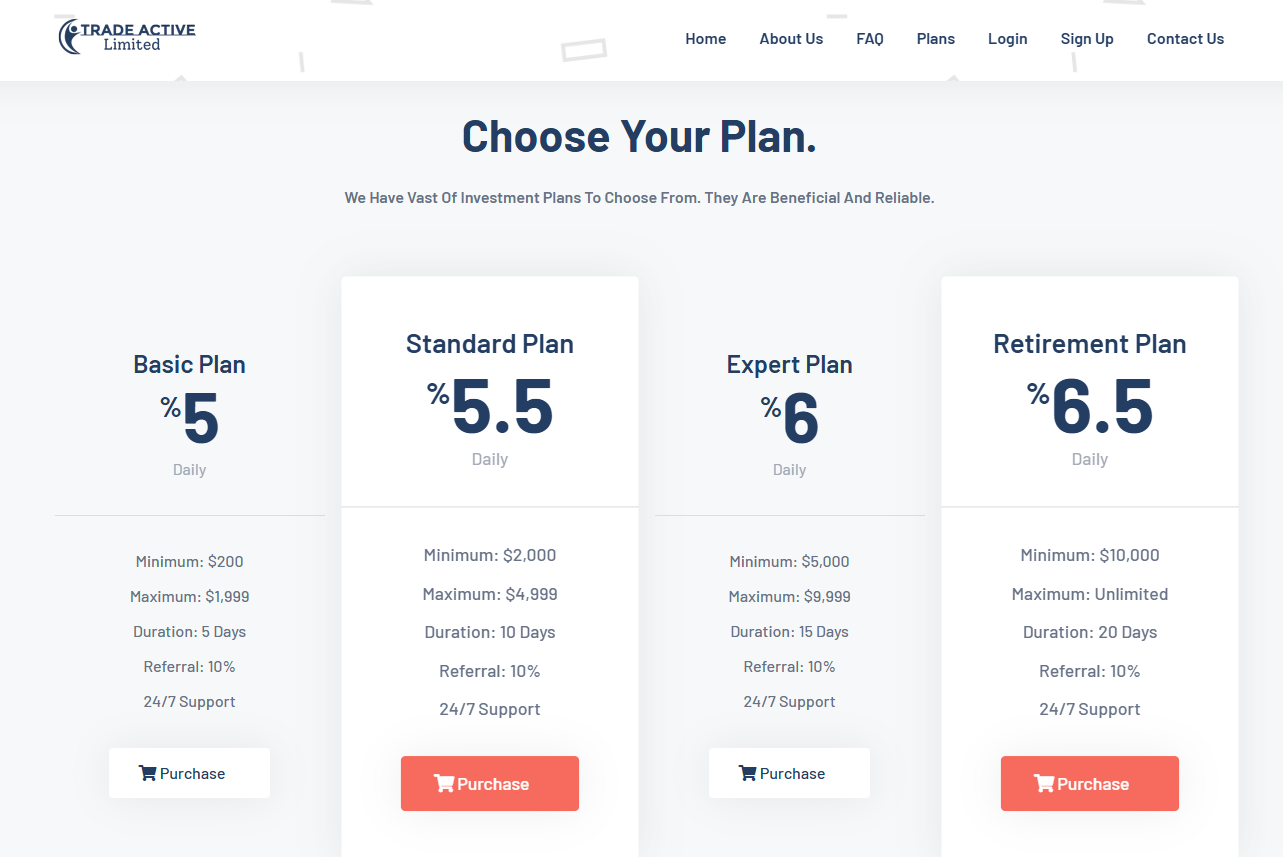The height and width of the screenshot is (857, 1283).
Task: Click cart icon in Retirement Plan Purchase
Action: tap(1044, 784)
